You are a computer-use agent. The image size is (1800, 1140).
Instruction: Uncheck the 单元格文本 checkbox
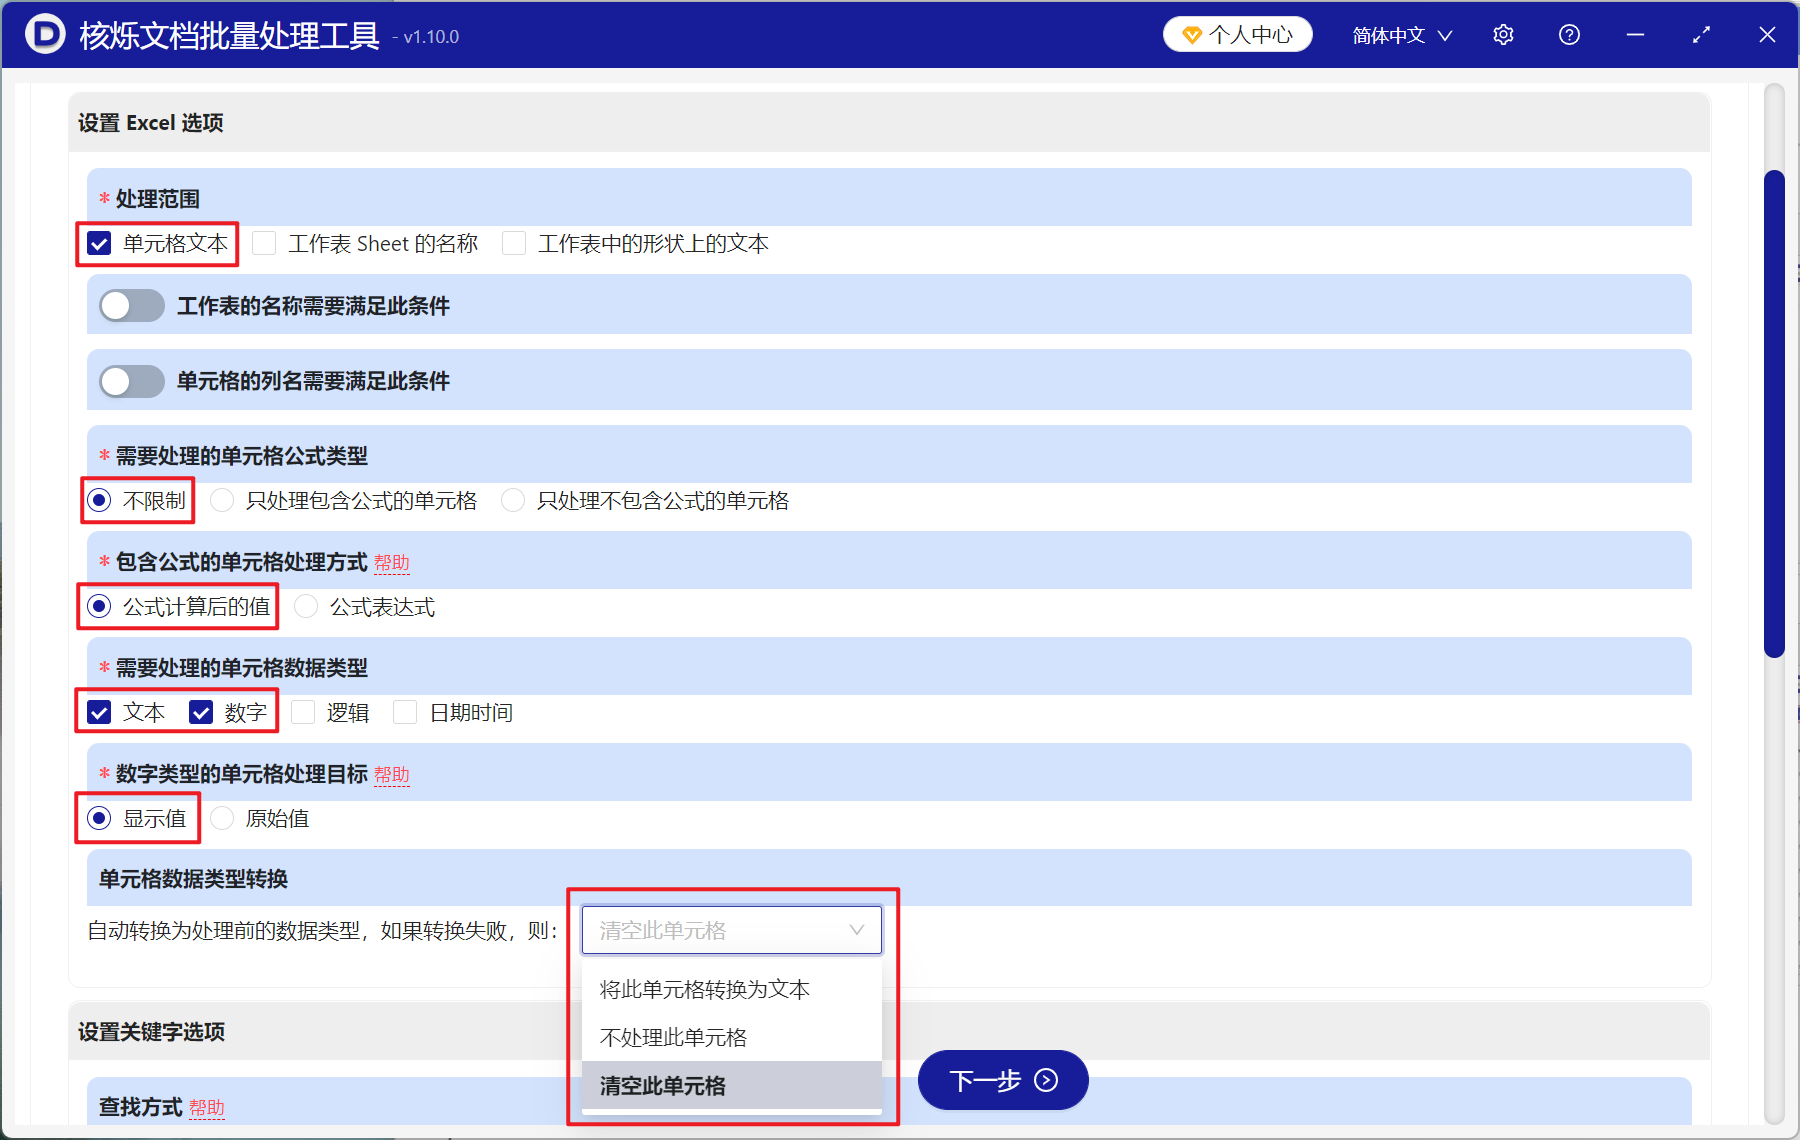(x=97, y=242)
